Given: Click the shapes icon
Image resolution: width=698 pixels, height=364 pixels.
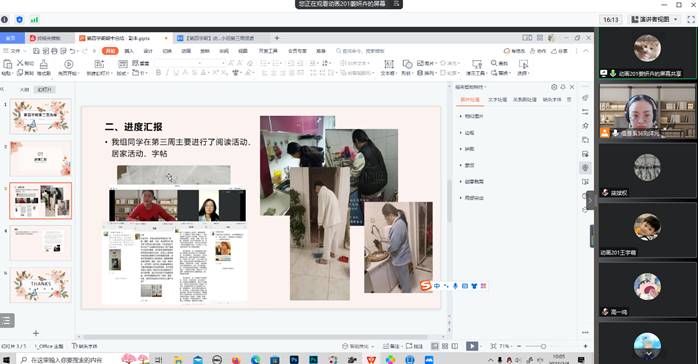Looking at the screenshot, I should 407,64.
